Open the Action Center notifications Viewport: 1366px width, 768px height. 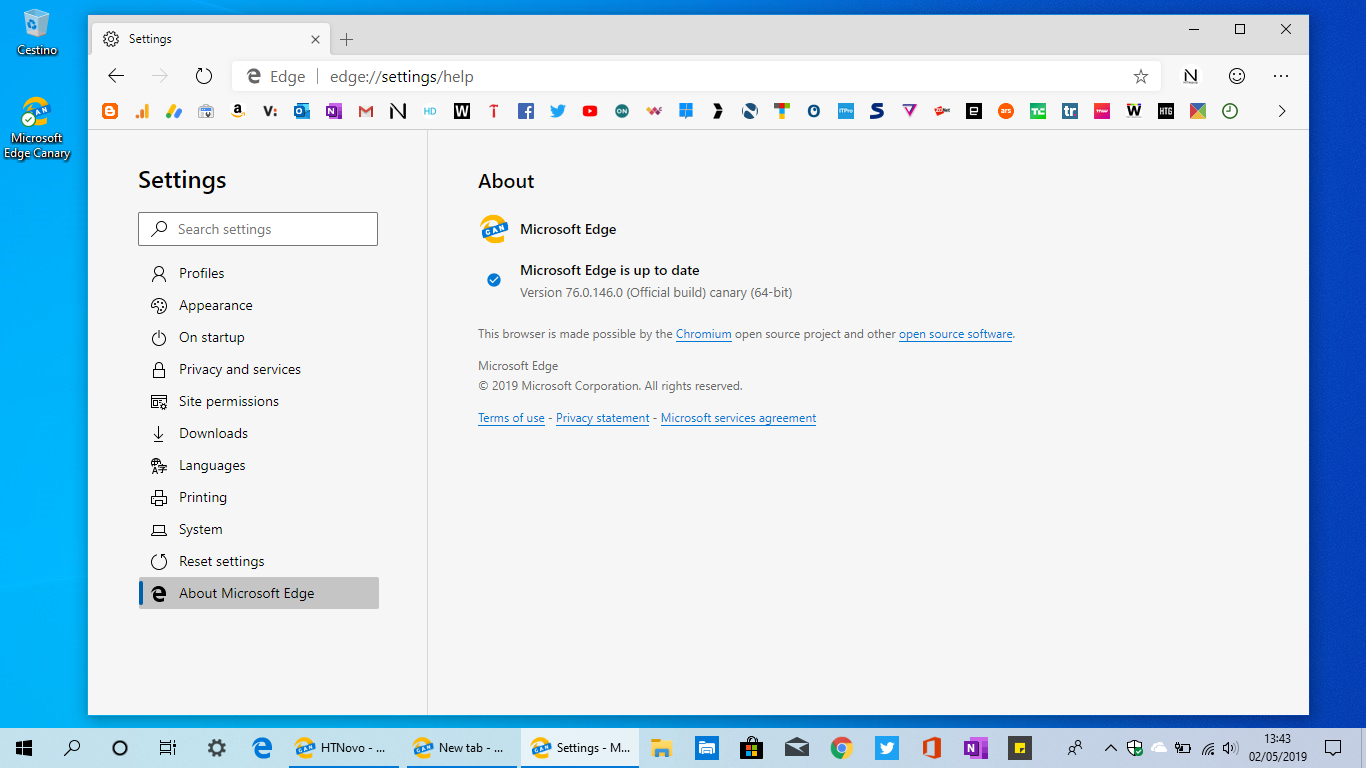pyautogui.click(x=1333, y=747)
